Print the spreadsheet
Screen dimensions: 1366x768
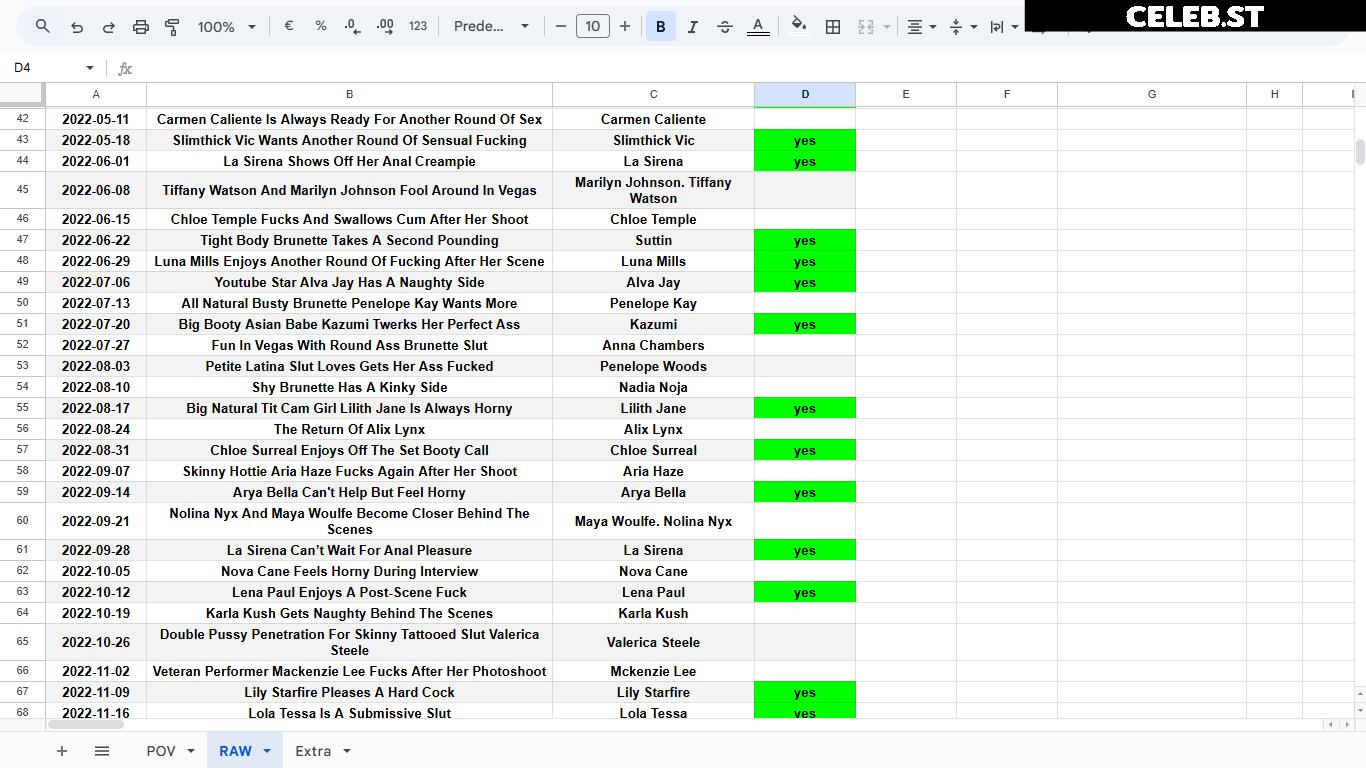point(141,26)
